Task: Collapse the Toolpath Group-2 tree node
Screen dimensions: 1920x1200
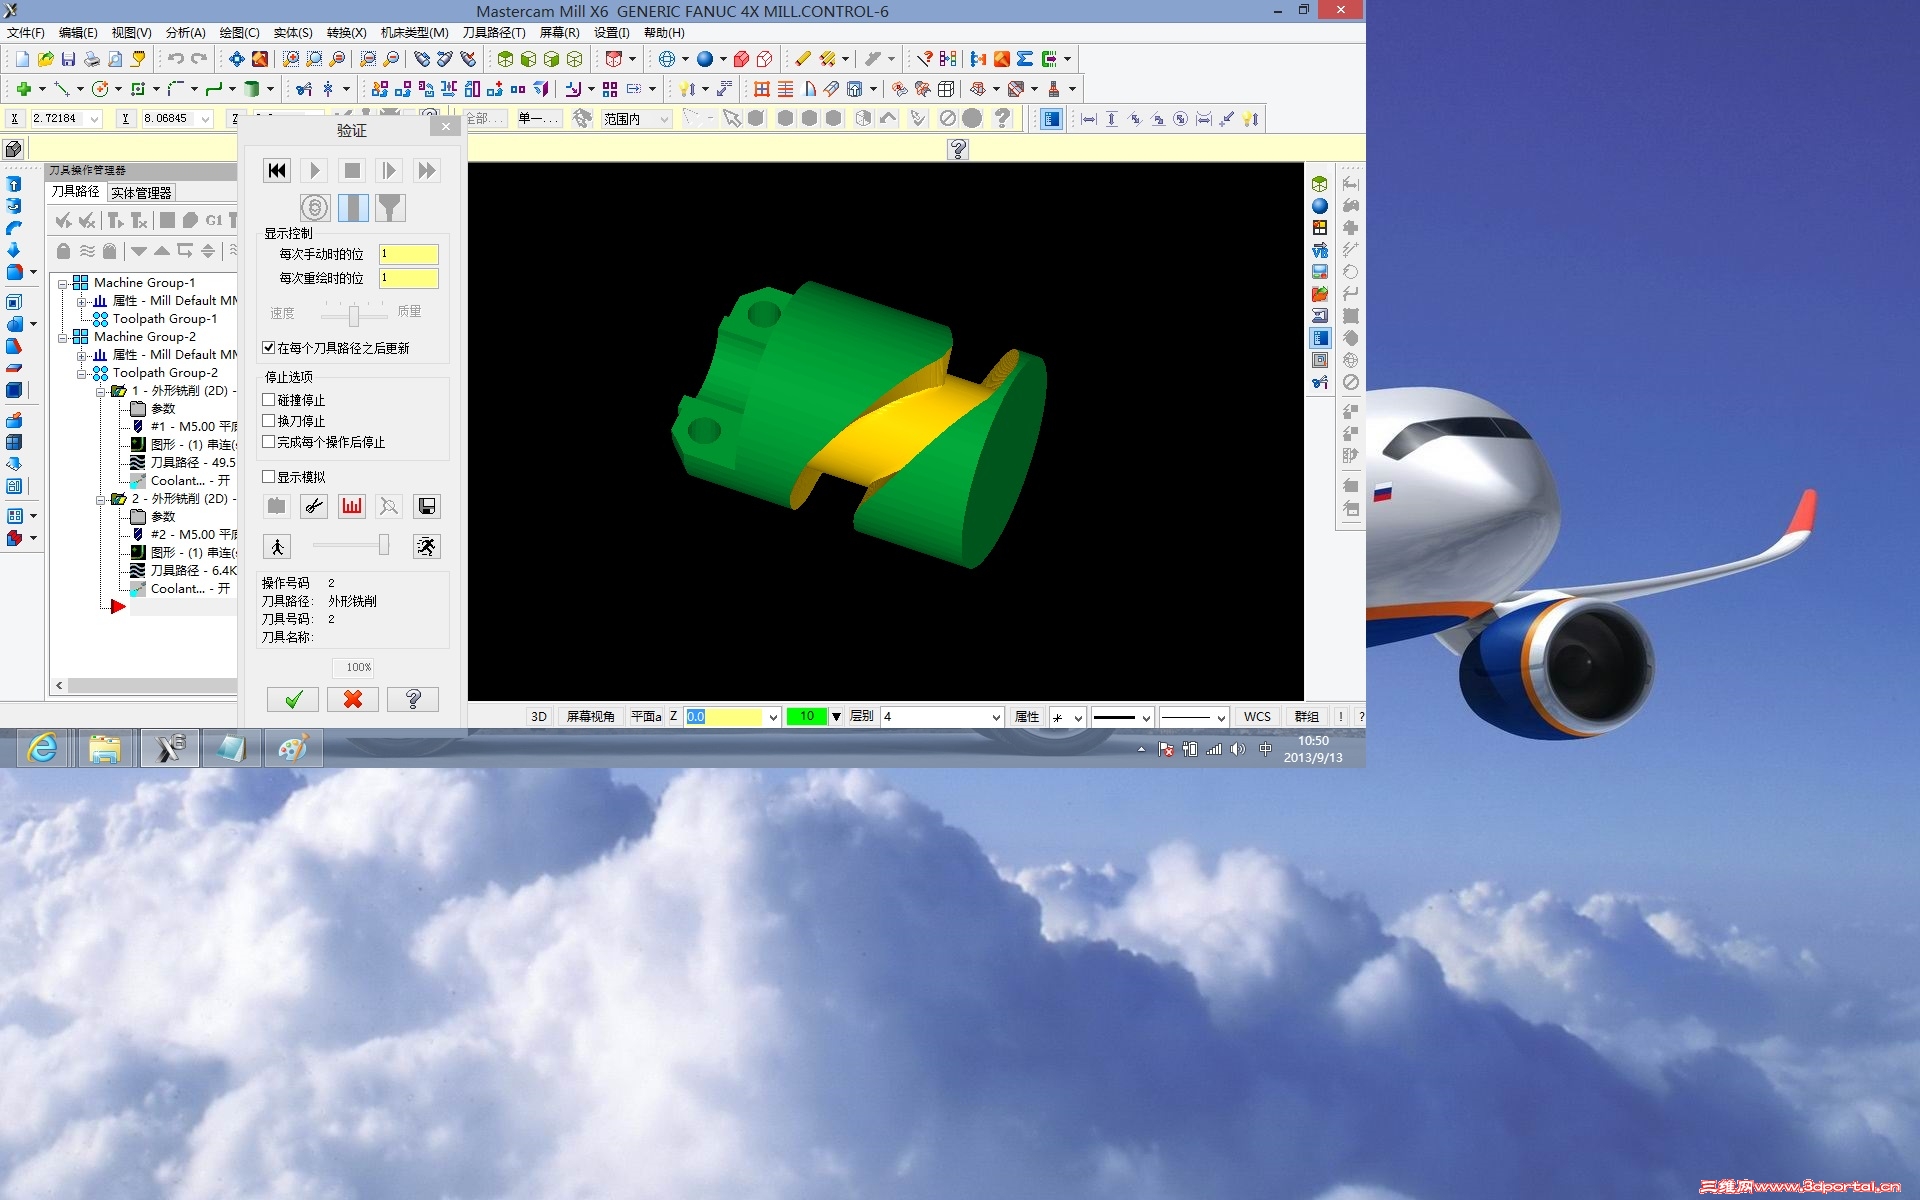Action: tap(81, 373)
